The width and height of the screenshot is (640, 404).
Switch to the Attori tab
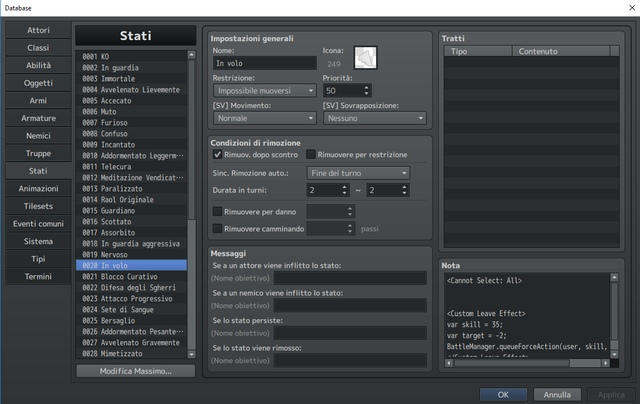click(38, 30)
